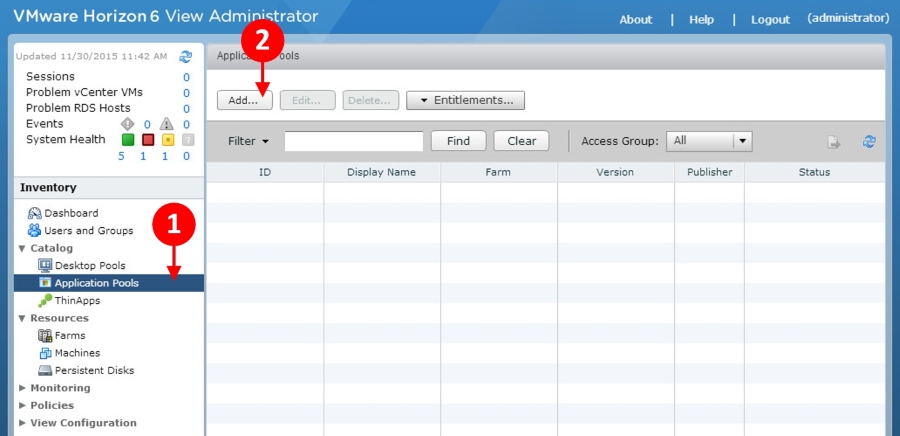900x436 pixels.
Task: Expand the Policies tree section
Action: point(22,406)
